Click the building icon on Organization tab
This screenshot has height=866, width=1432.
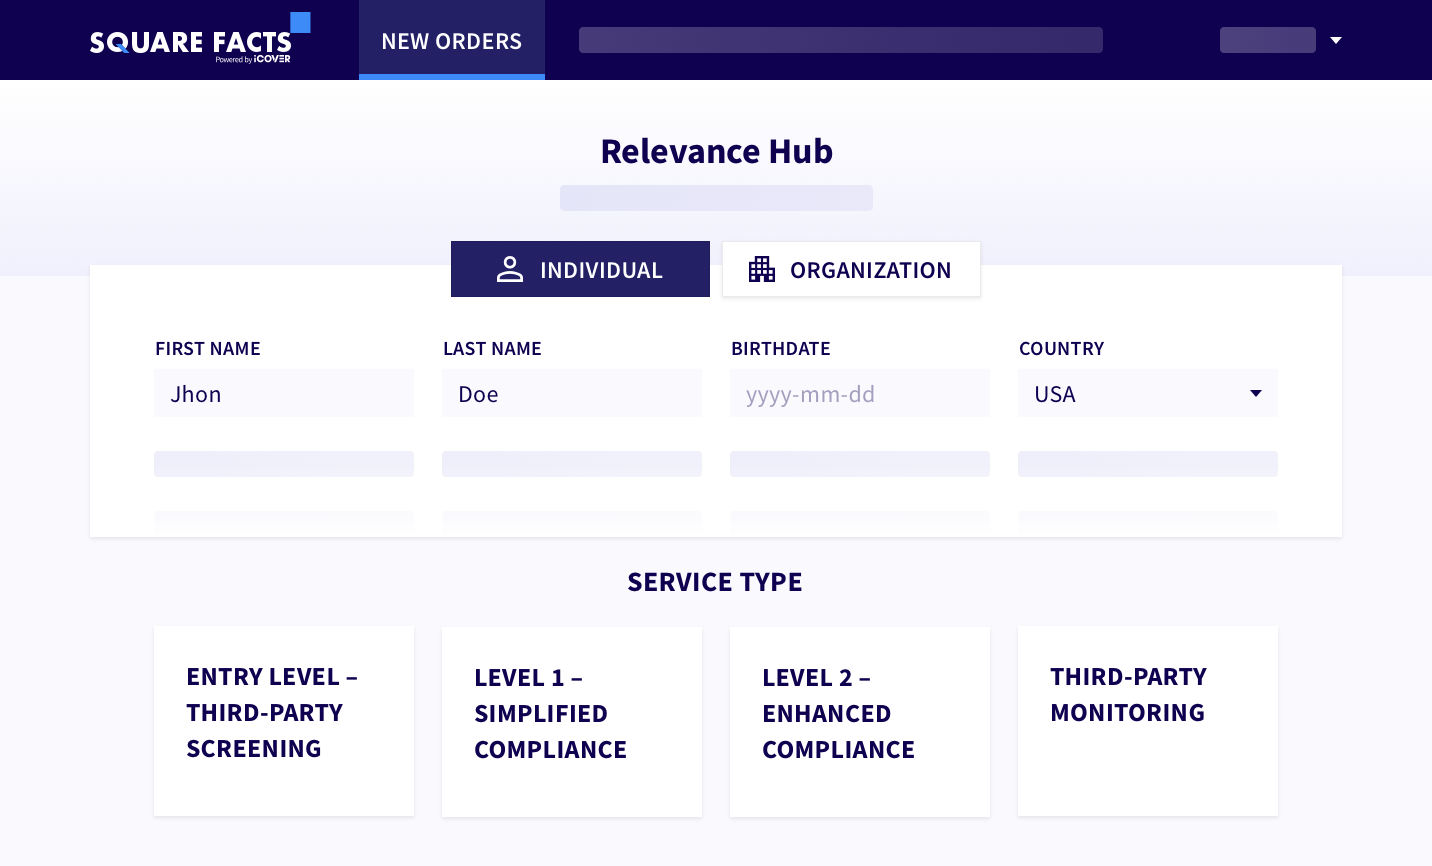coord(762,269)
